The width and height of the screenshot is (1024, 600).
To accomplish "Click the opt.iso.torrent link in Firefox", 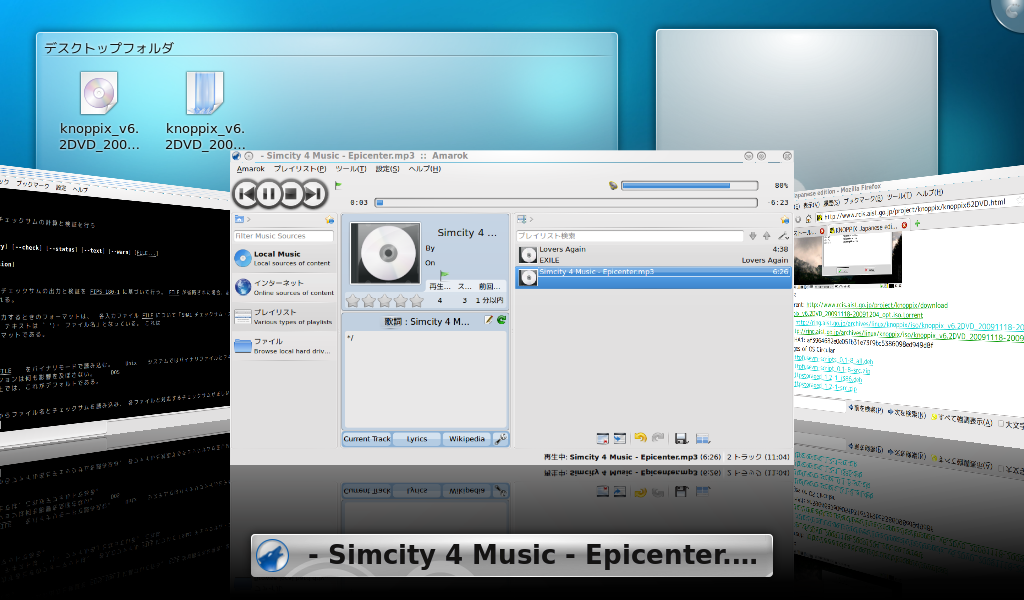I will 859,315.
